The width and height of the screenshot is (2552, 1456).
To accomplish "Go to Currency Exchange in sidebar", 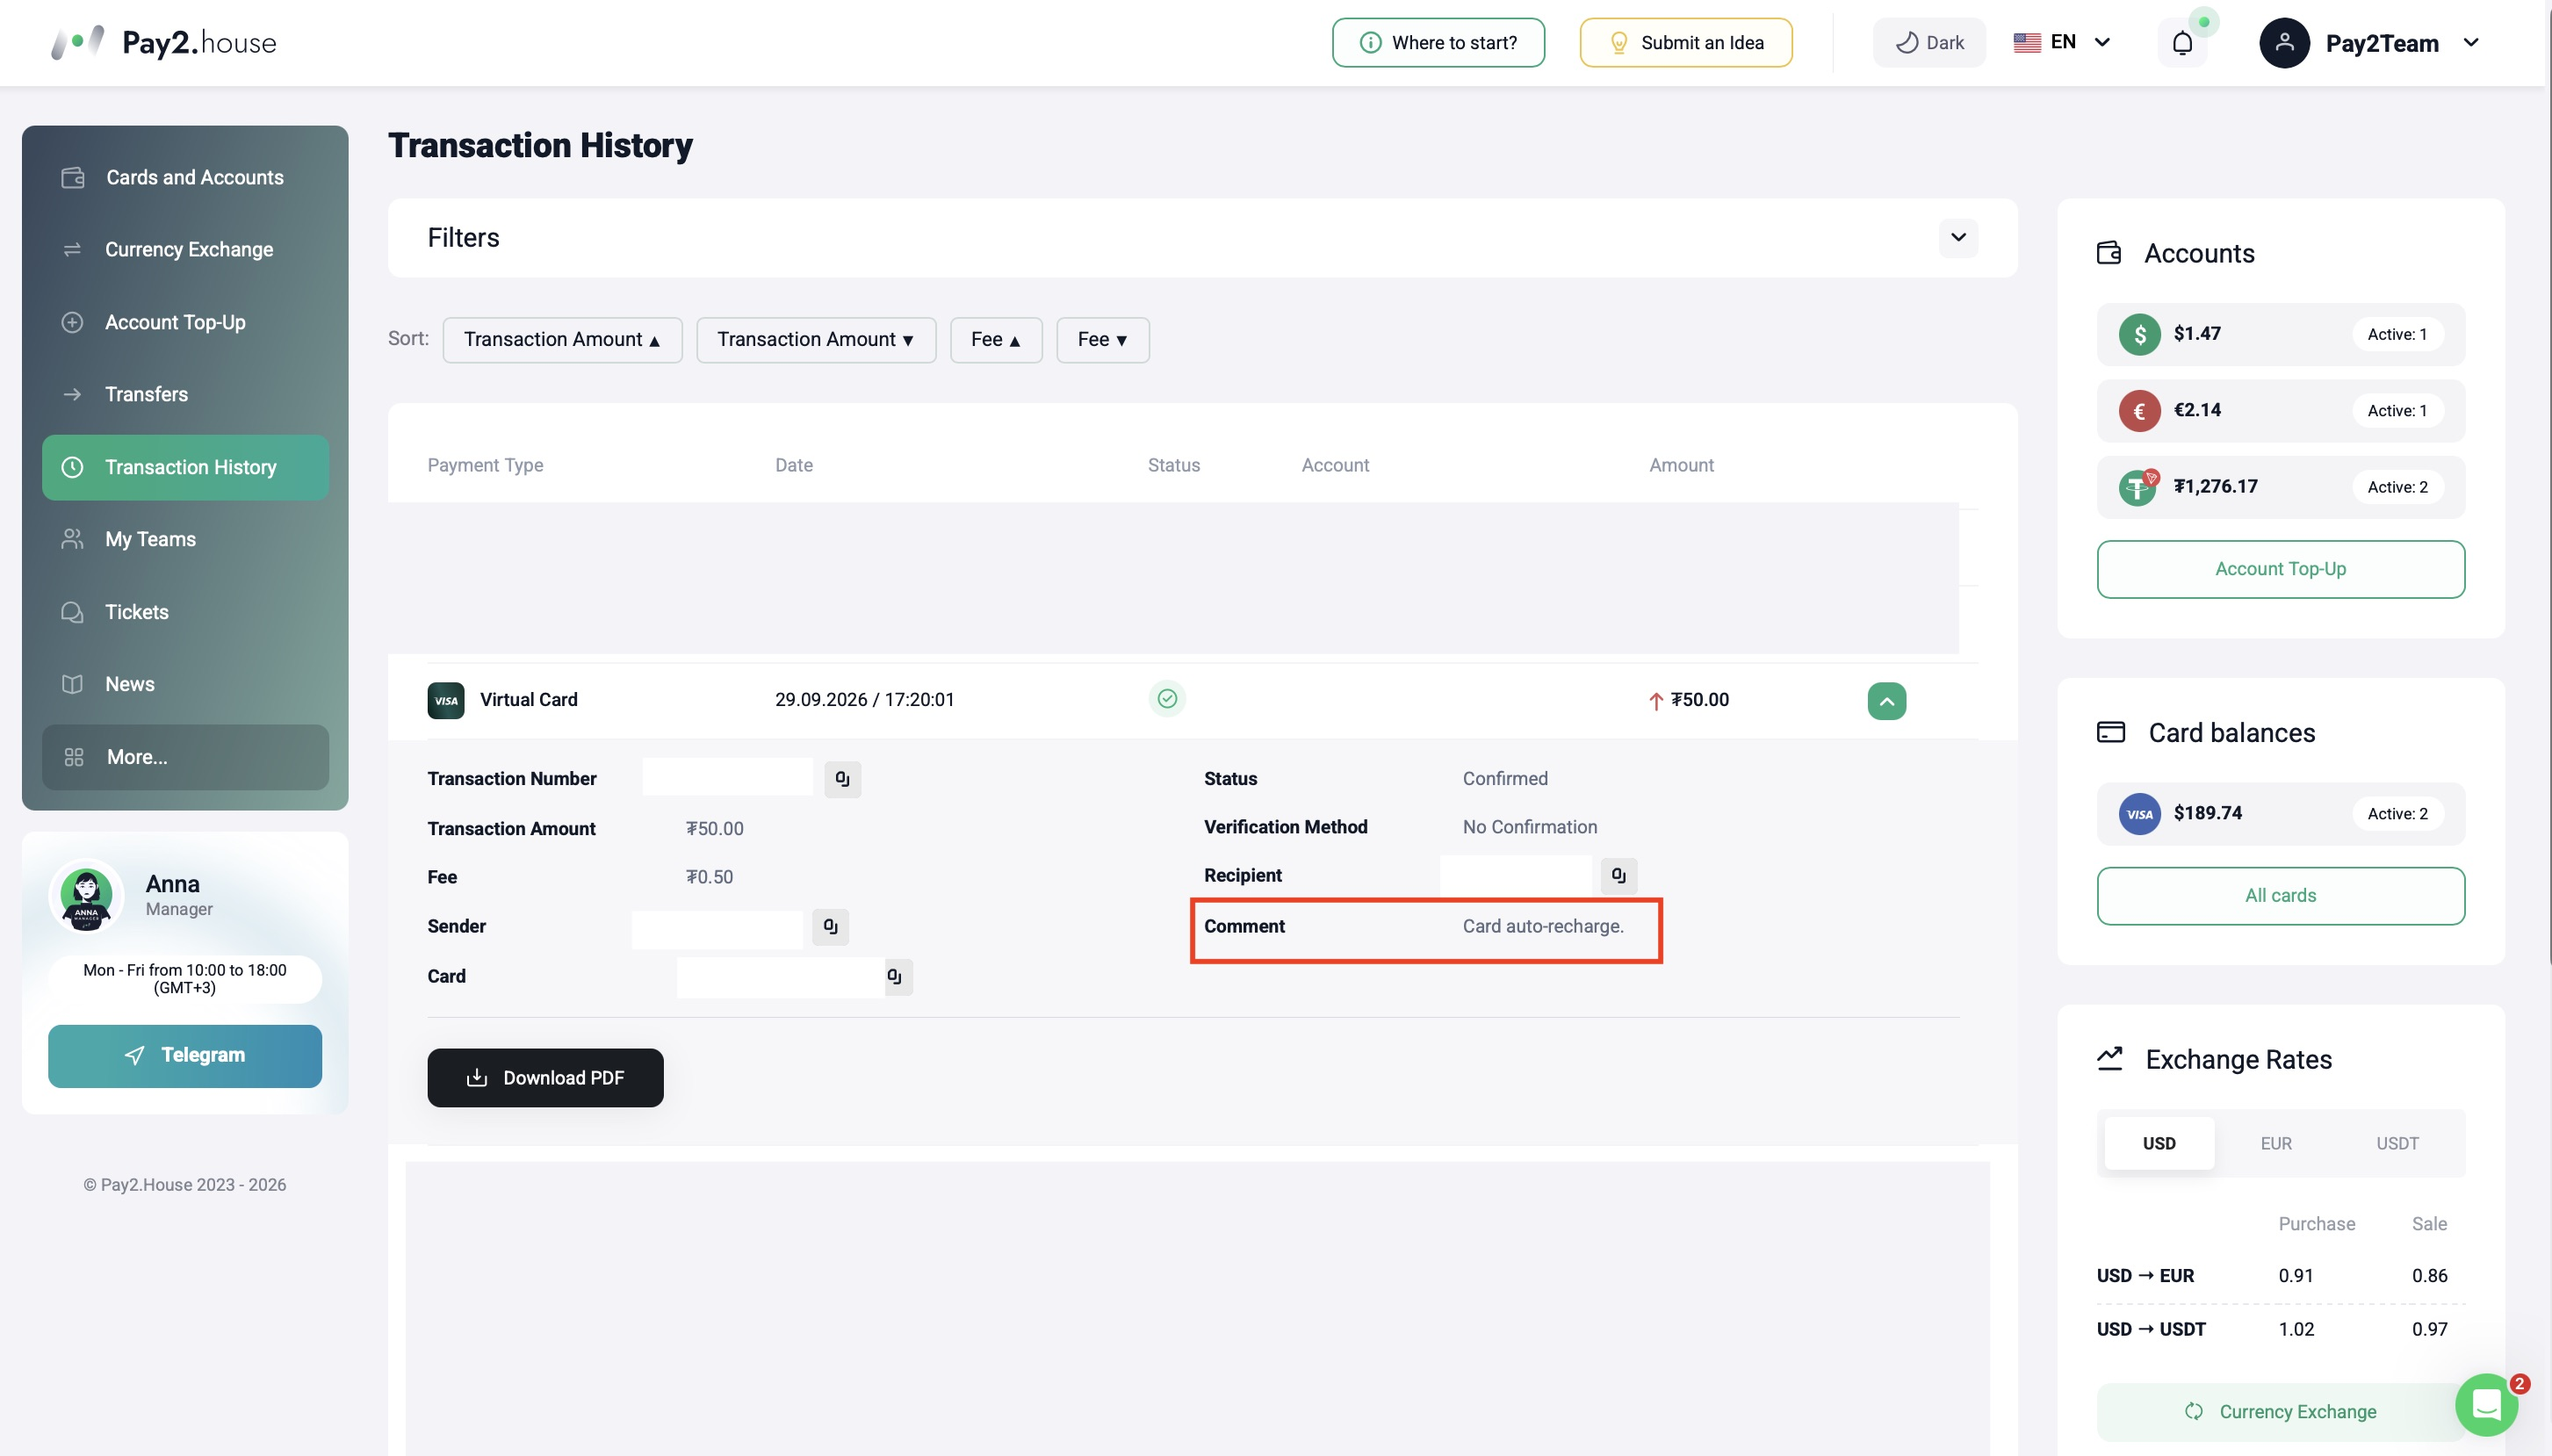I will coord(185,250).
